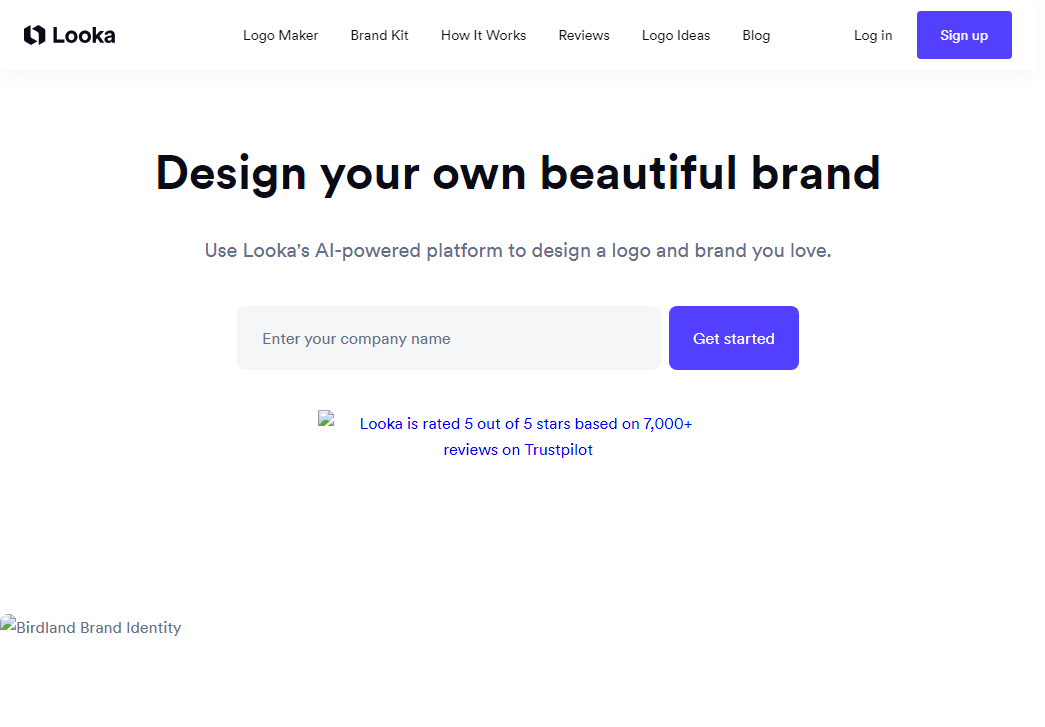This screenshot has width=1045, height=727.
Task: Click the Sign up button
Action: pos(964,35)
